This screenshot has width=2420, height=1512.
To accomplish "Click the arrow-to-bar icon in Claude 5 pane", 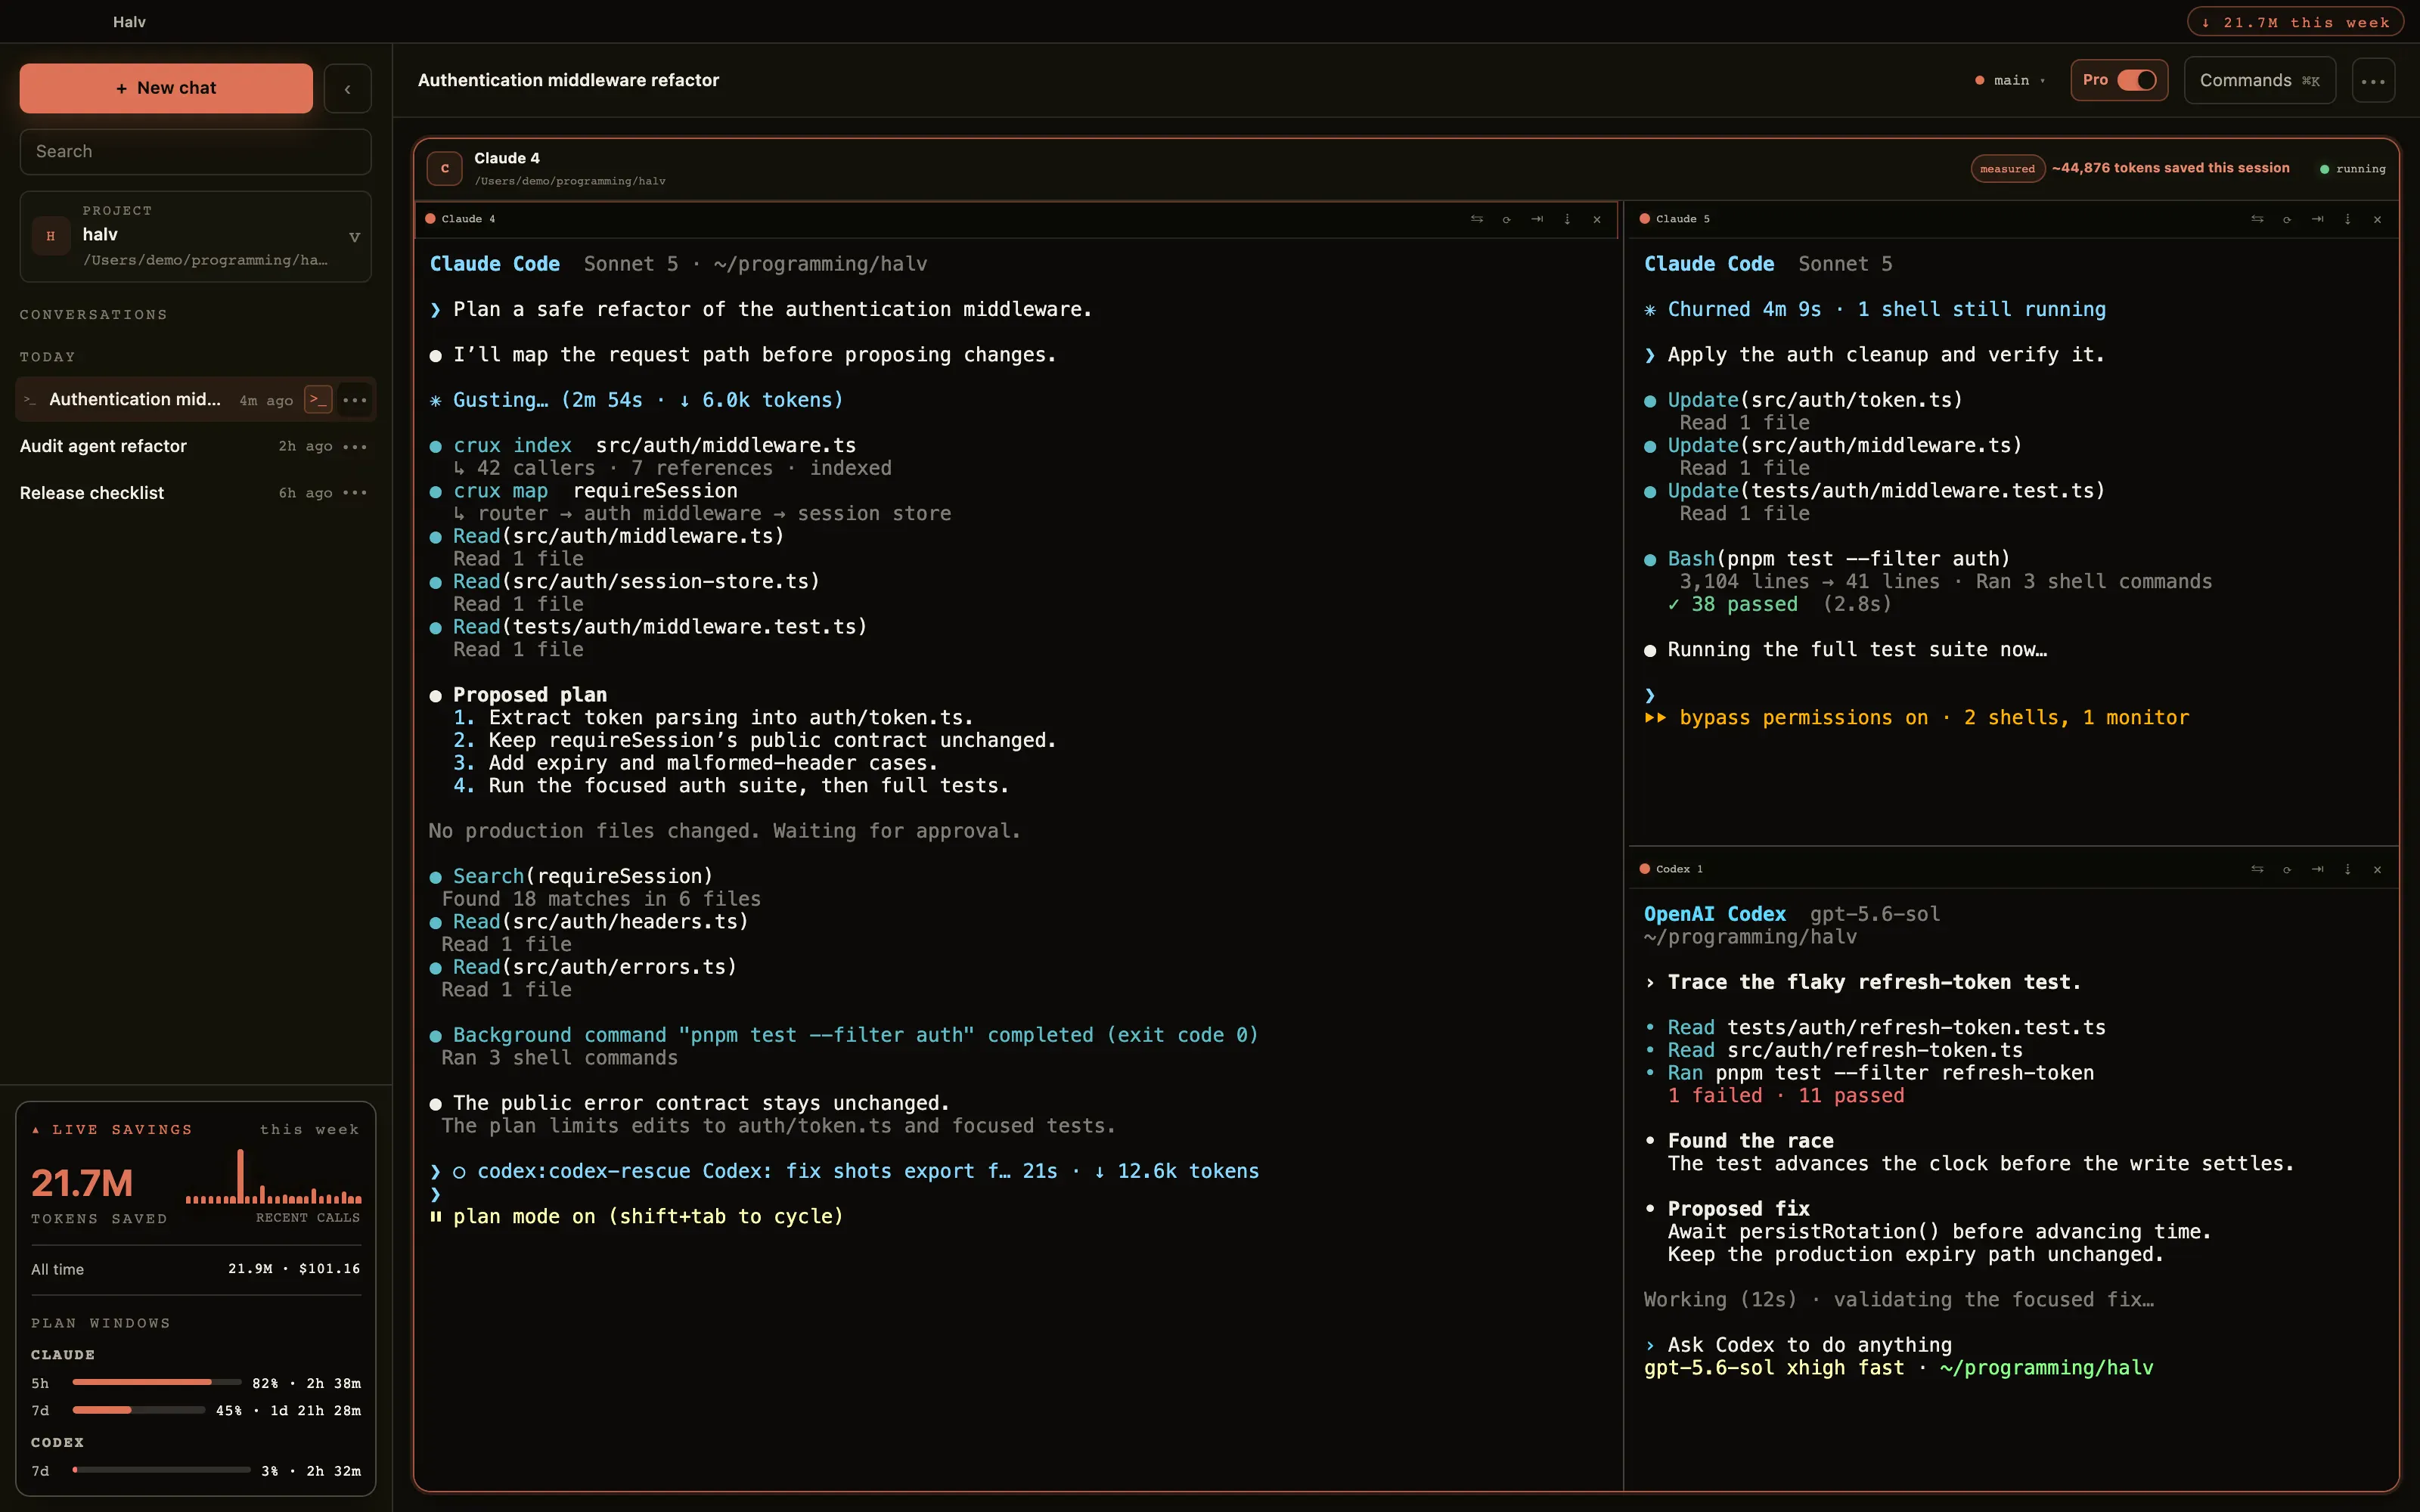I will pos(2317,219).
